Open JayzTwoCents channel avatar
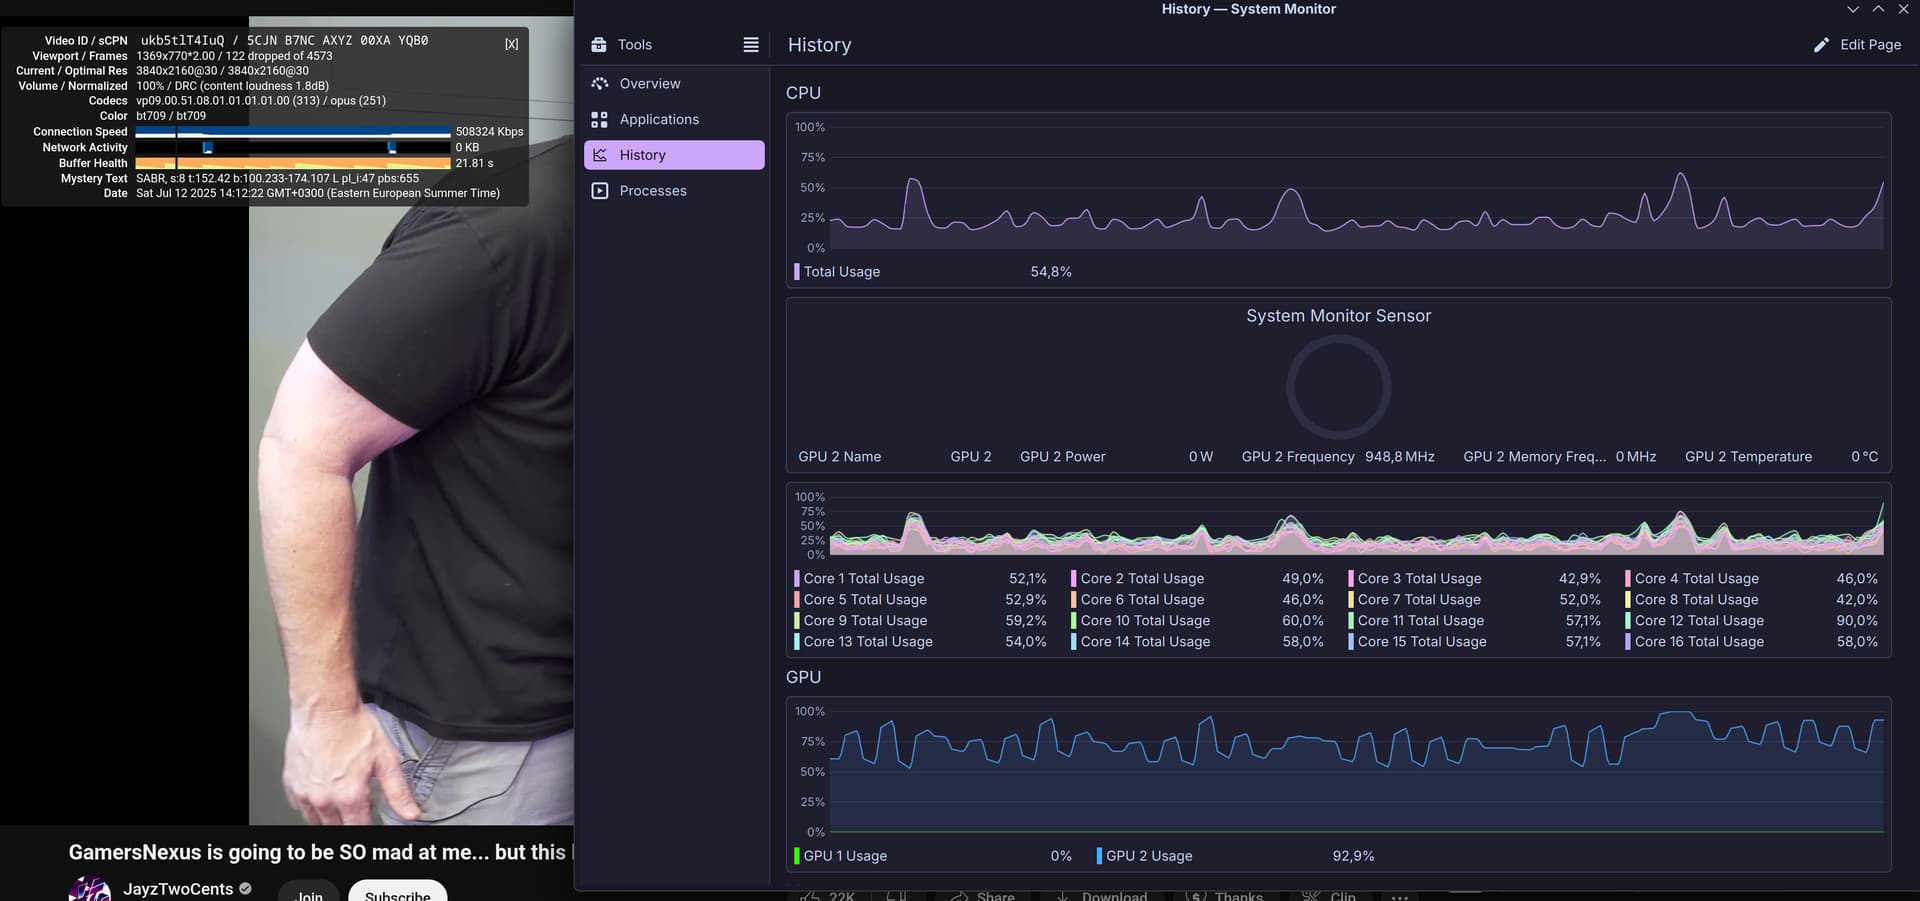 click(x=89, y=888)
